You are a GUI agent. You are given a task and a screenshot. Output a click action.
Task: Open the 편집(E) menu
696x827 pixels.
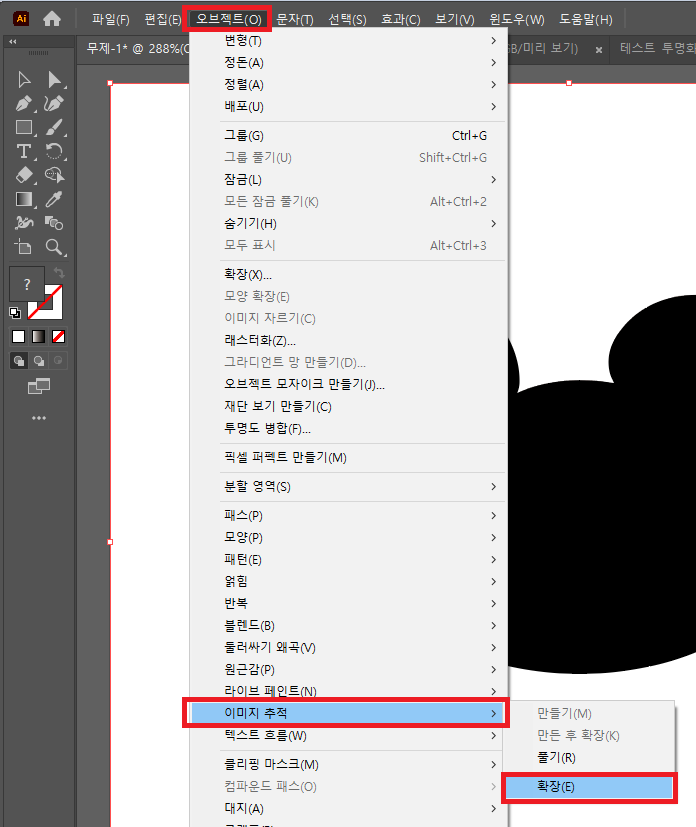pos(163,20)
